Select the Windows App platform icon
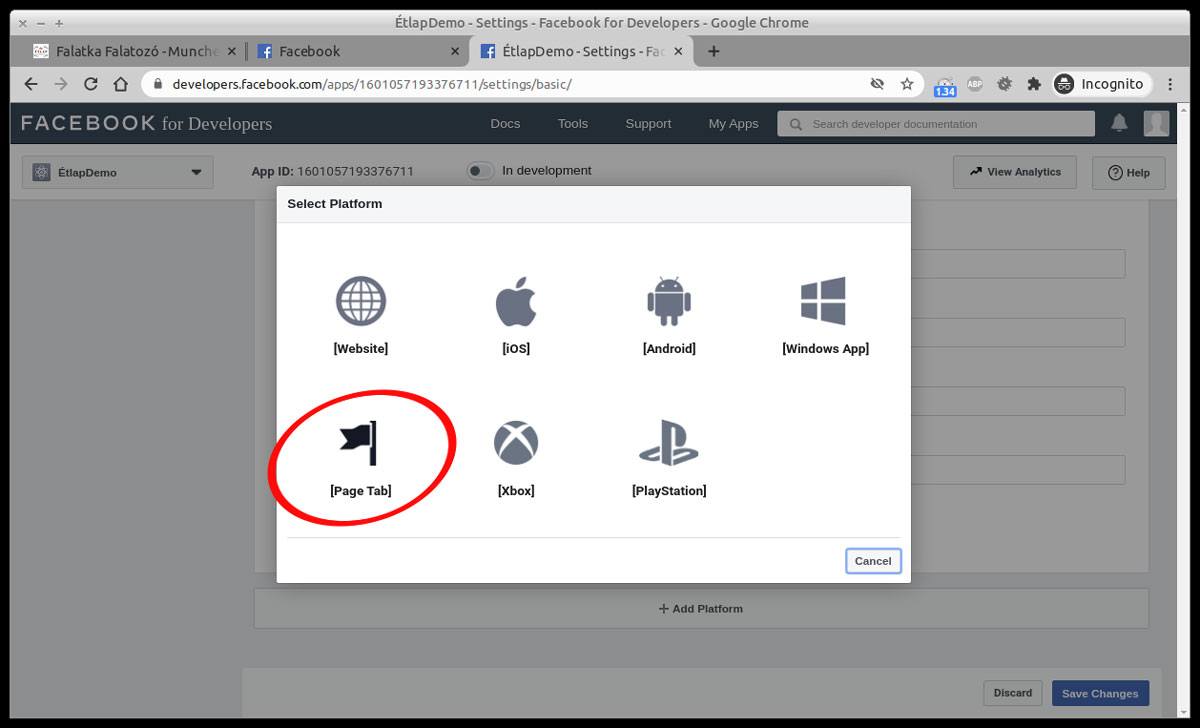1200x728 pixels. (824, 301)
